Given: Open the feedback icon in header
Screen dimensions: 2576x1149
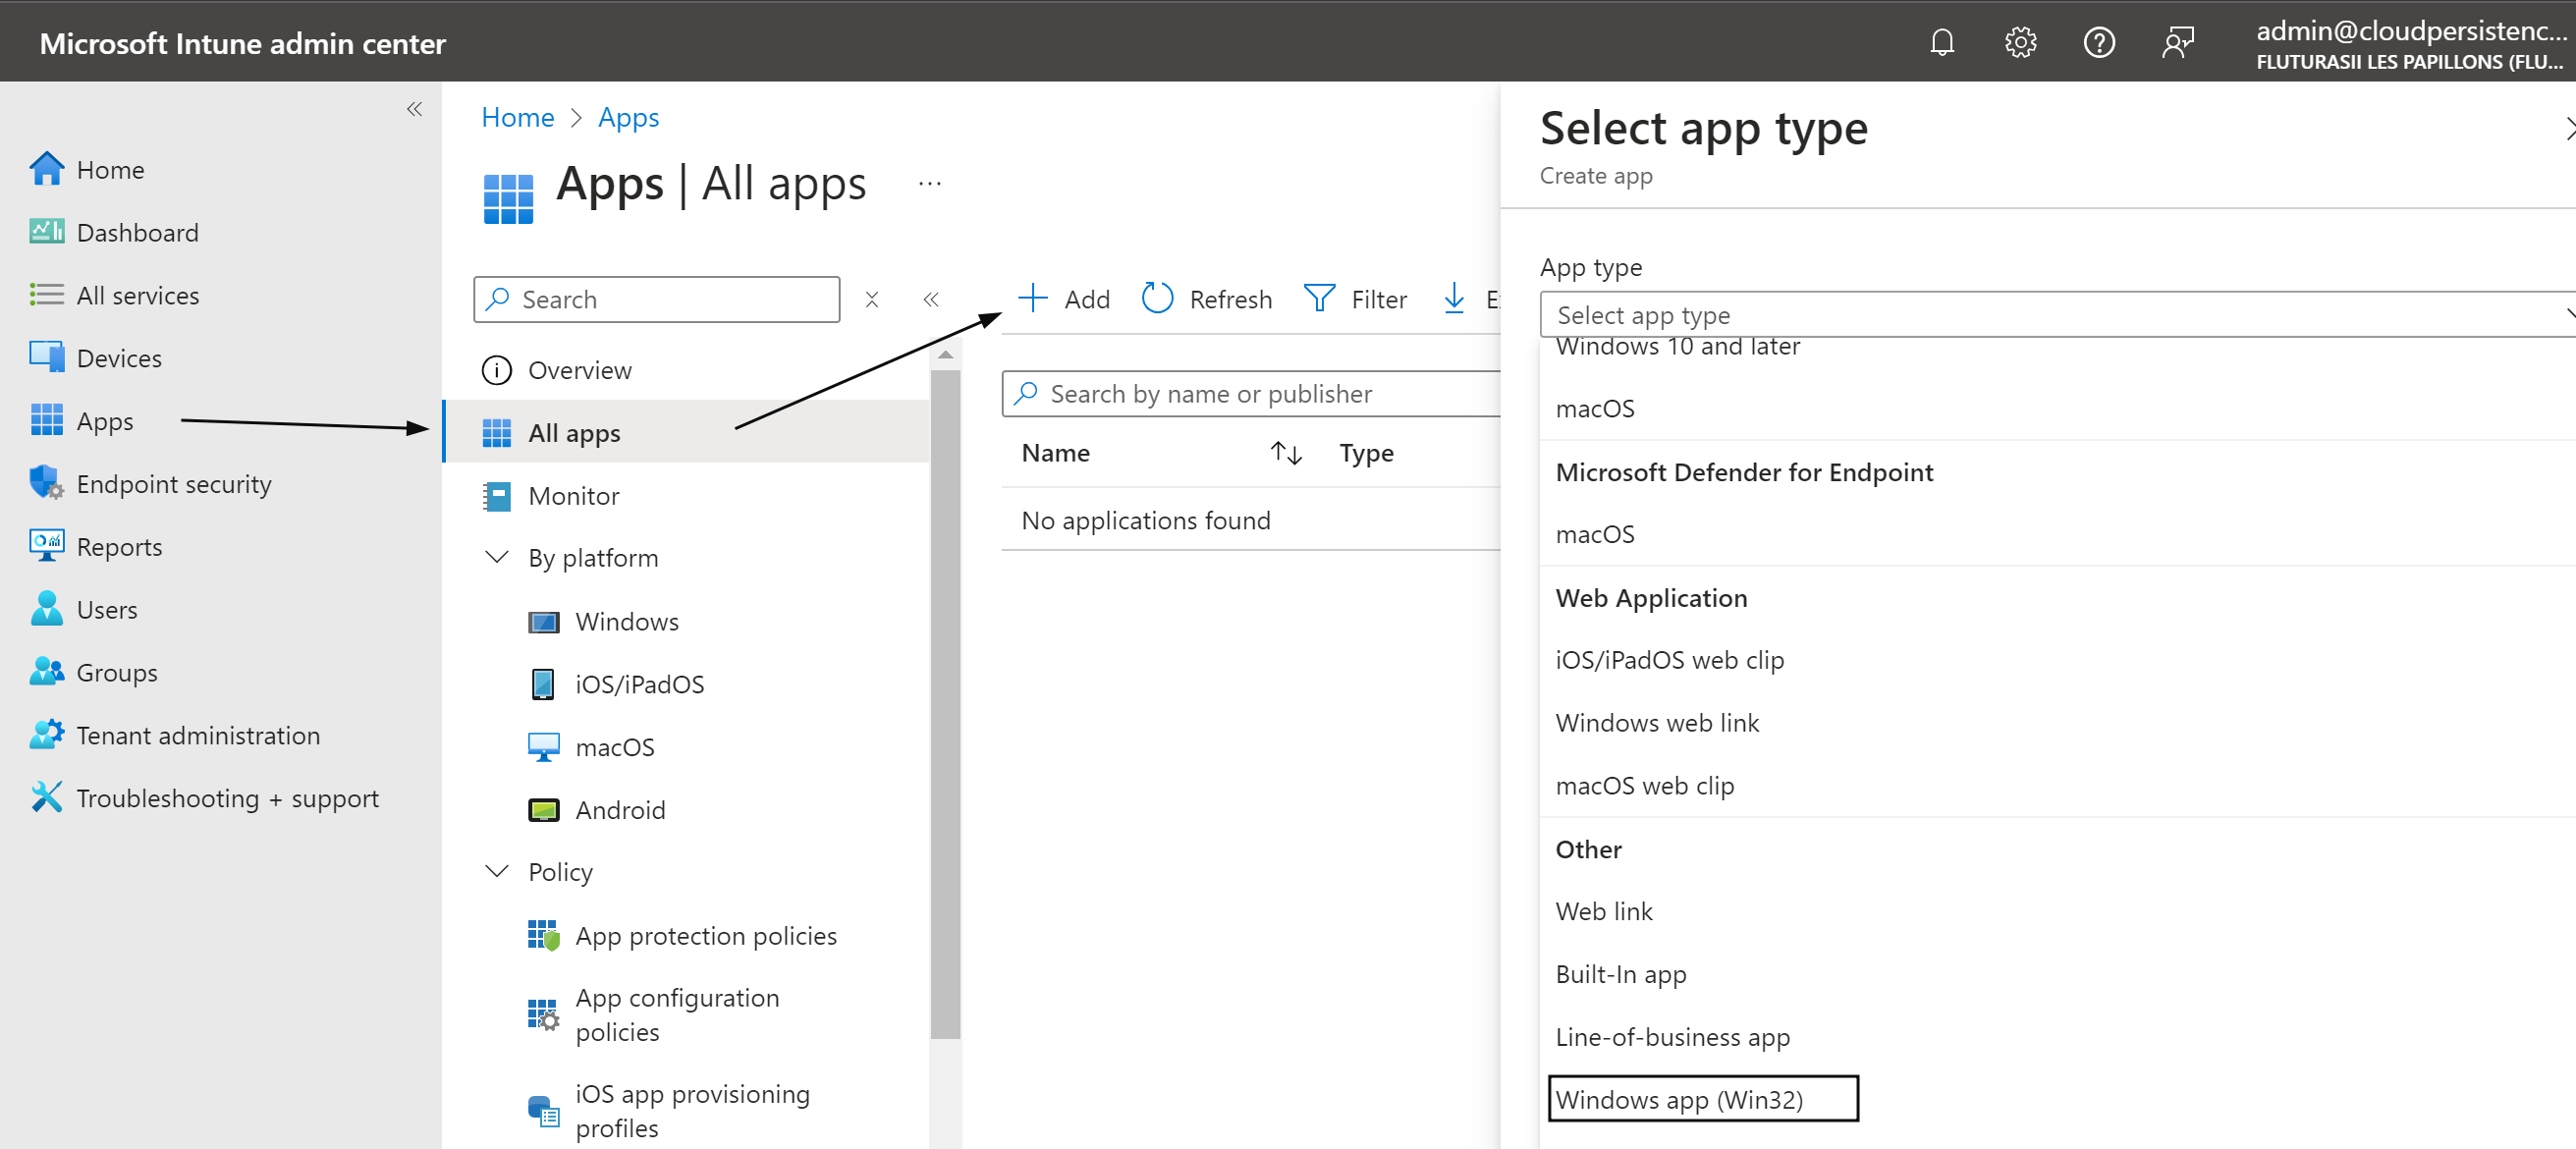Looking at the screenshot, I should pos(2177,42).
